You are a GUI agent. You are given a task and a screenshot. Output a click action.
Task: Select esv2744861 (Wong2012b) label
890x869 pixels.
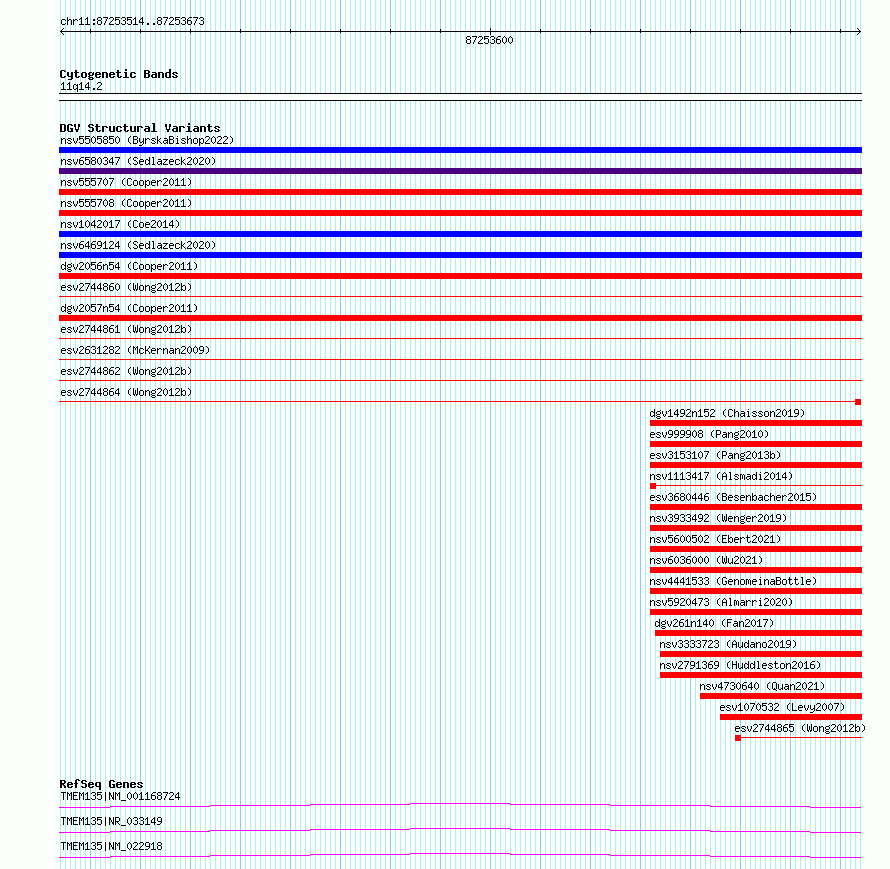pyautogui.click(x=126, y=329)
